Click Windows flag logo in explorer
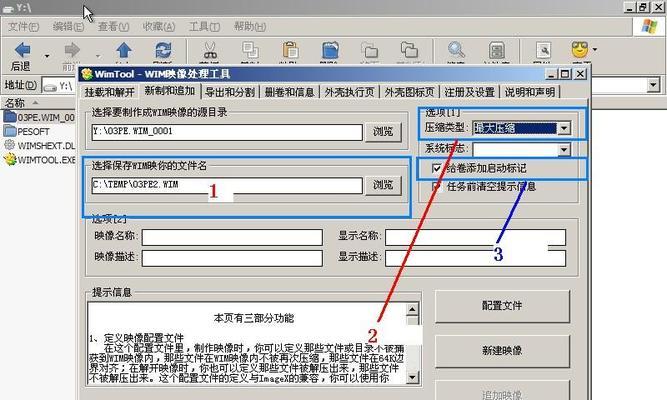 (649, 26)
